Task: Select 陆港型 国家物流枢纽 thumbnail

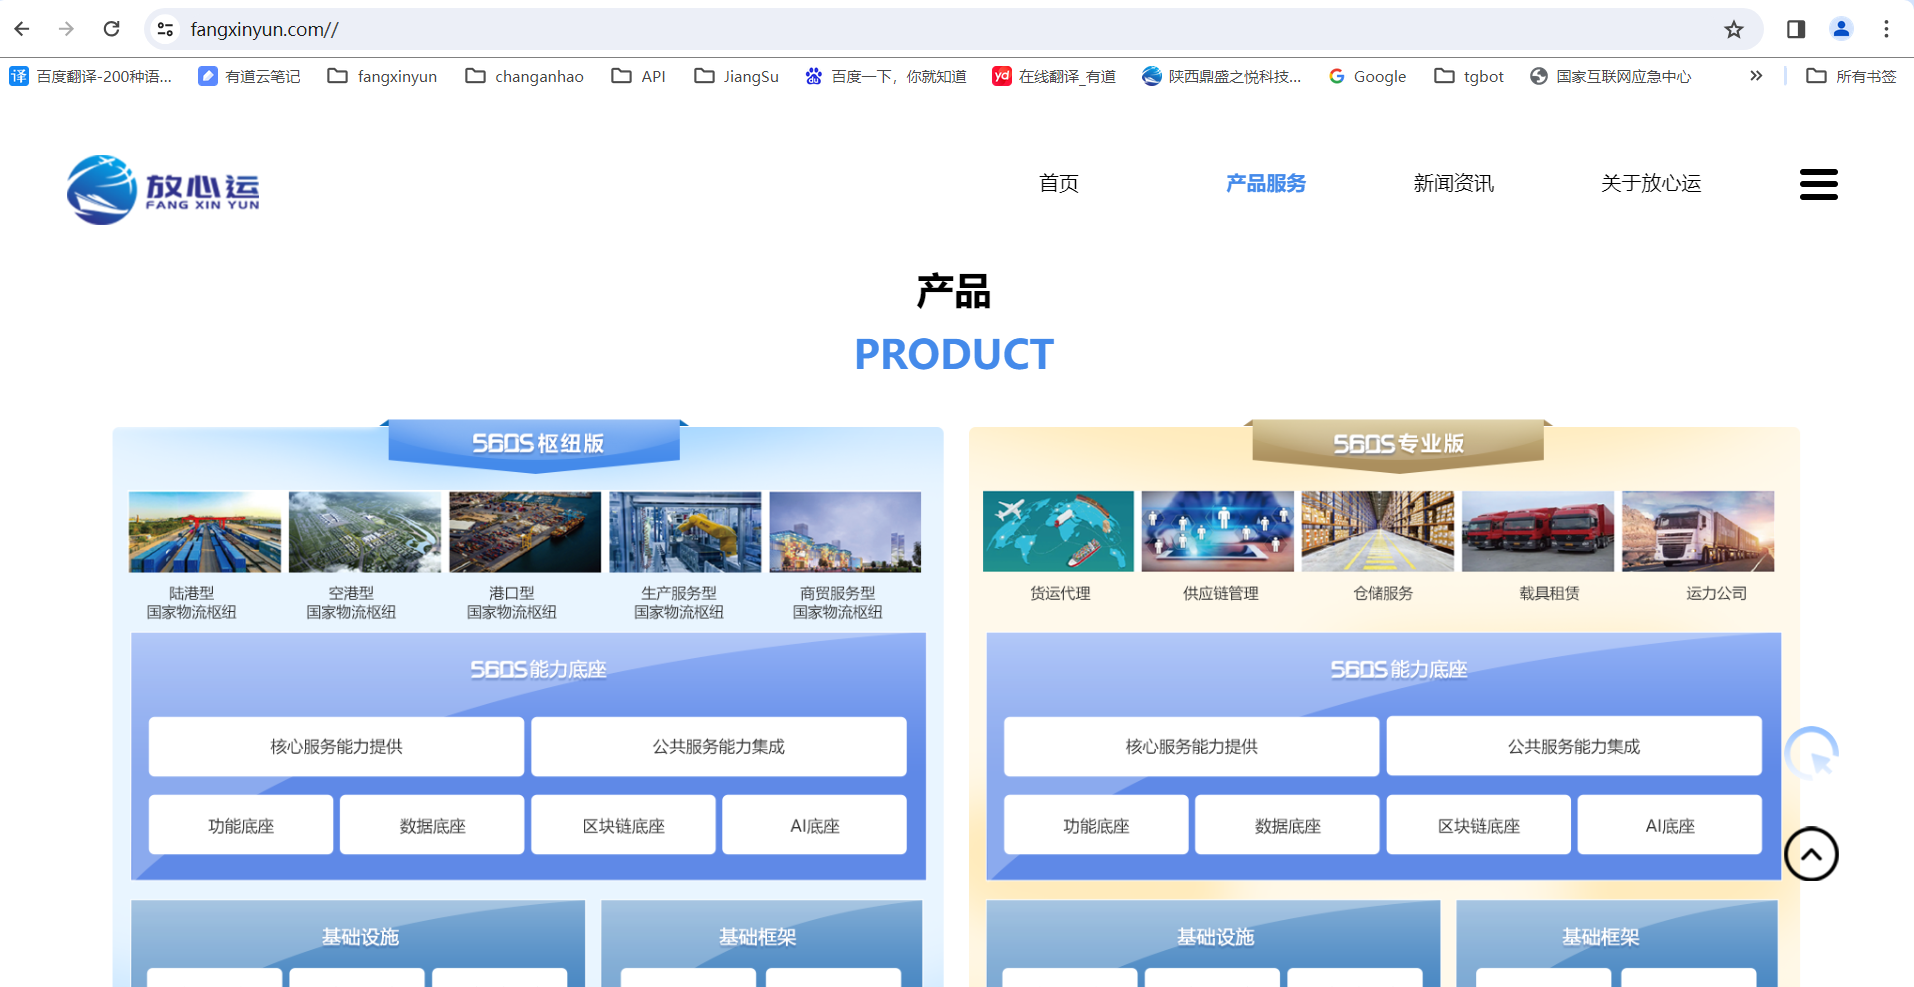Action: coord(205,532)
